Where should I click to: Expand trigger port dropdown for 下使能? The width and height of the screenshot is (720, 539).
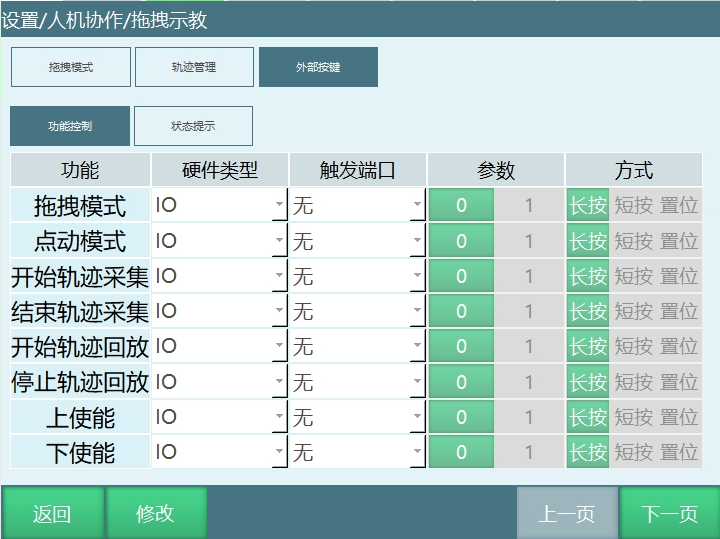tap(358, 452)
